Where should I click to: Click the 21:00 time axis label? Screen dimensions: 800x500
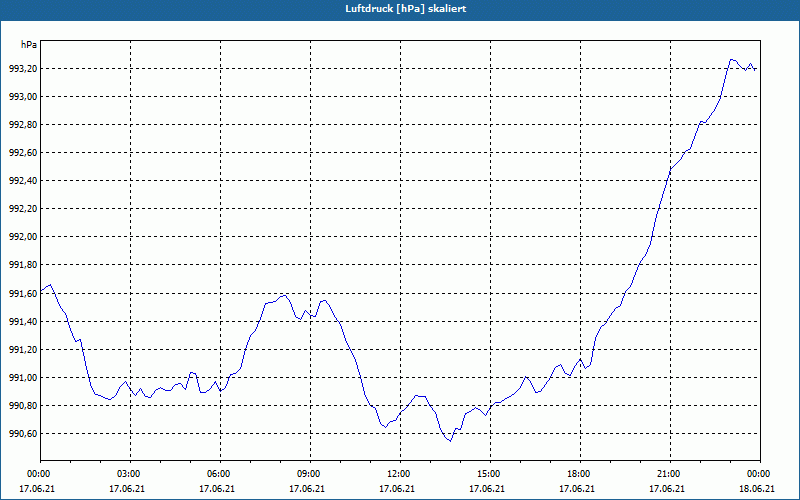(x=670, y=474)
